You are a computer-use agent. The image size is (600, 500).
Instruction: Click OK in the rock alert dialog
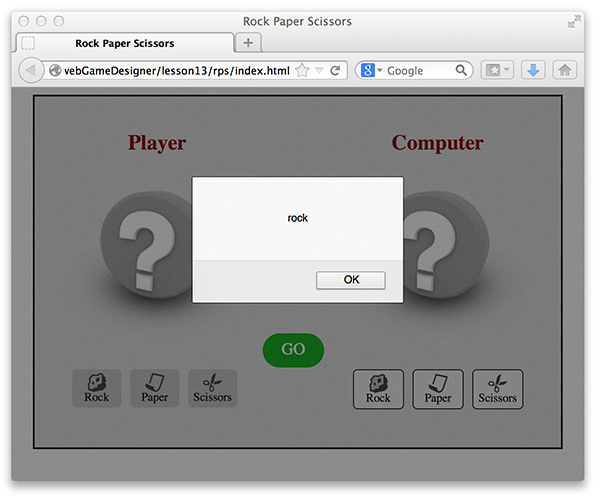coord(350,280)
